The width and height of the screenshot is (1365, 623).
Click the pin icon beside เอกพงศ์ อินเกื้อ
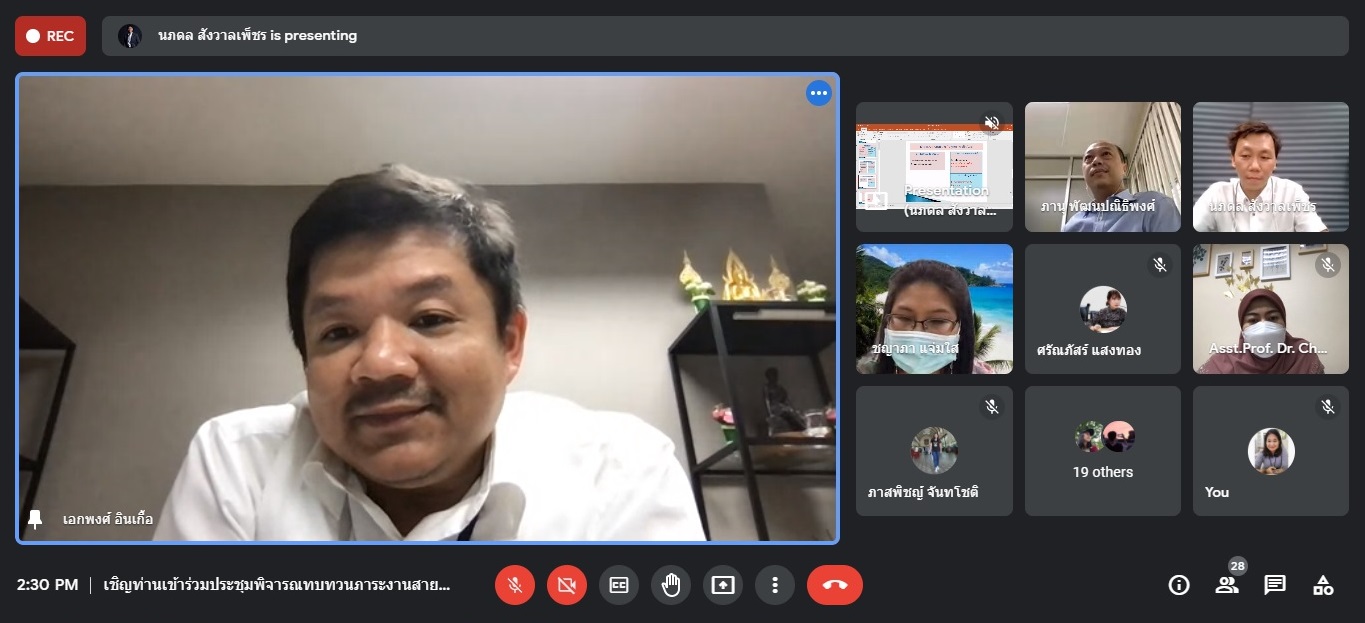(35, 519)
